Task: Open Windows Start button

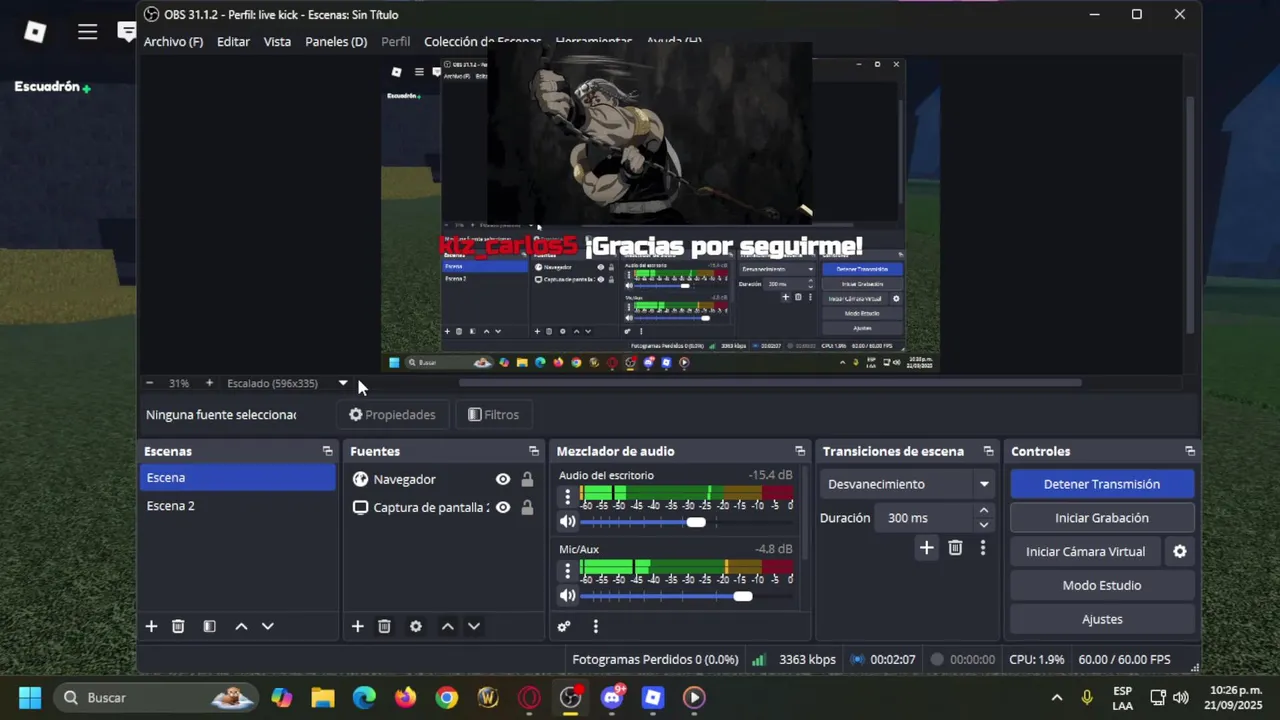Action: 29,697
